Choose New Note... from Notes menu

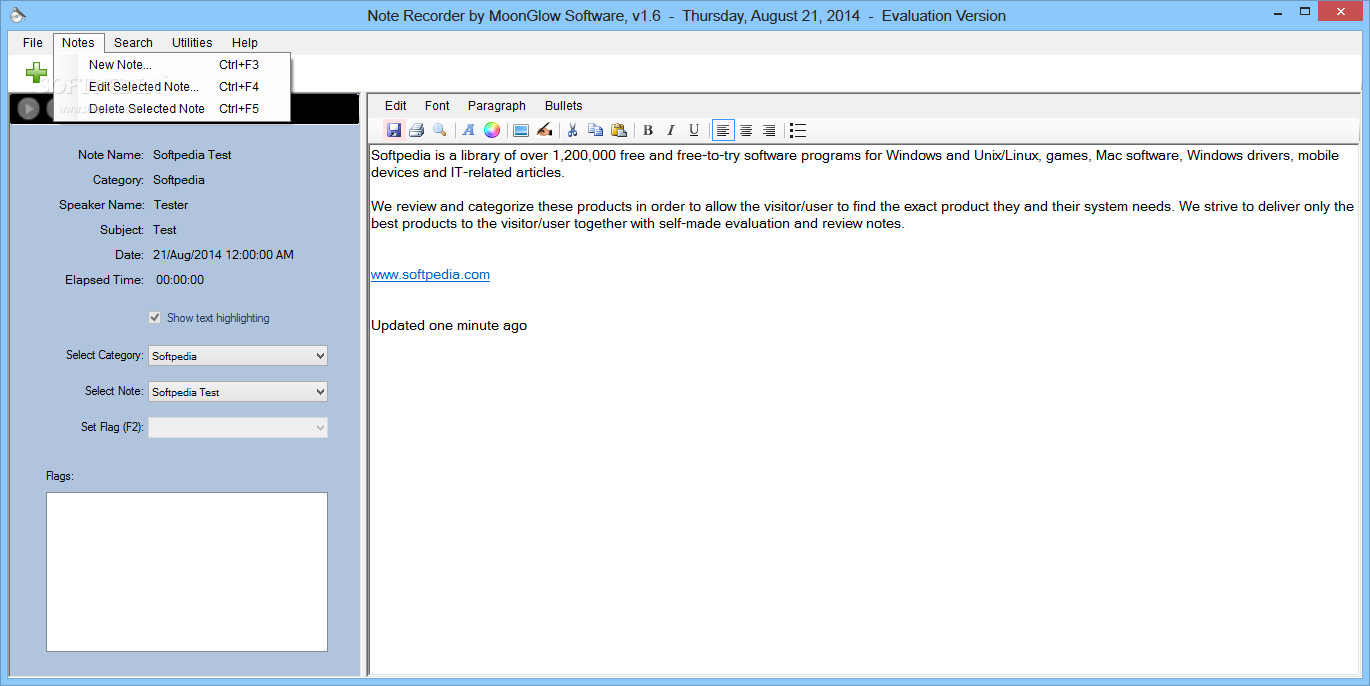[172, 65]
